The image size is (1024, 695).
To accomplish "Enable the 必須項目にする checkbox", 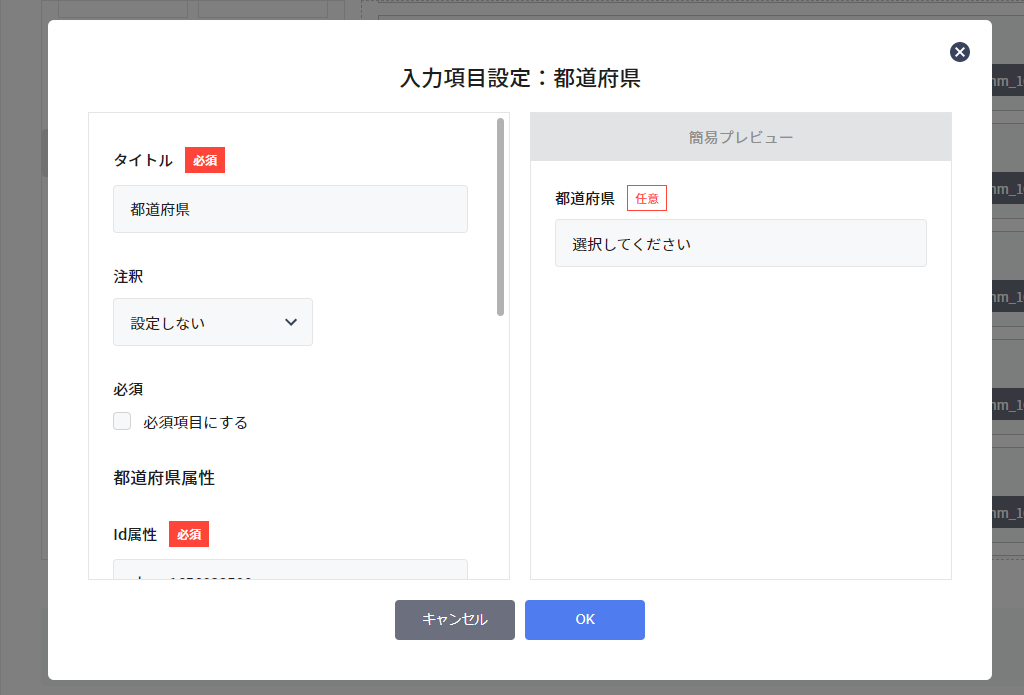I will 122,421.
